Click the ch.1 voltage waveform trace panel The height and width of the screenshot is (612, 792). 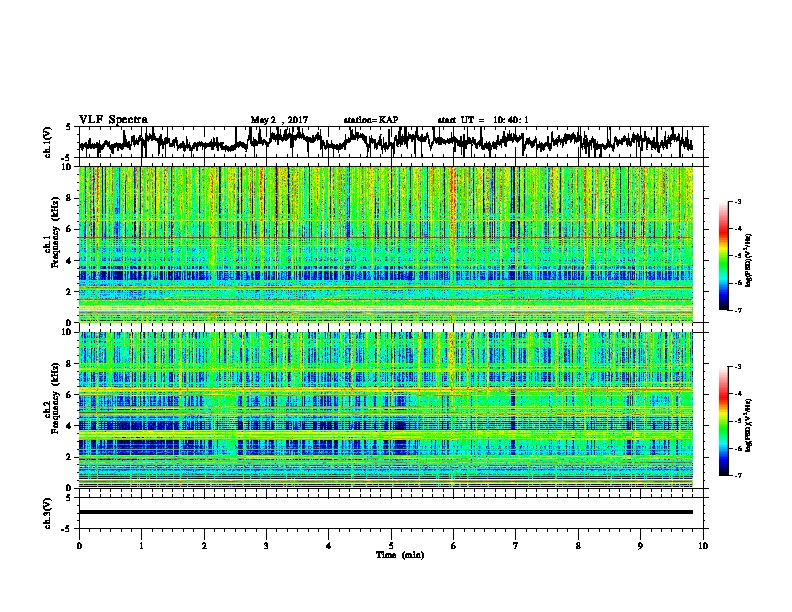pyautogui.click(x=393, y=142)
